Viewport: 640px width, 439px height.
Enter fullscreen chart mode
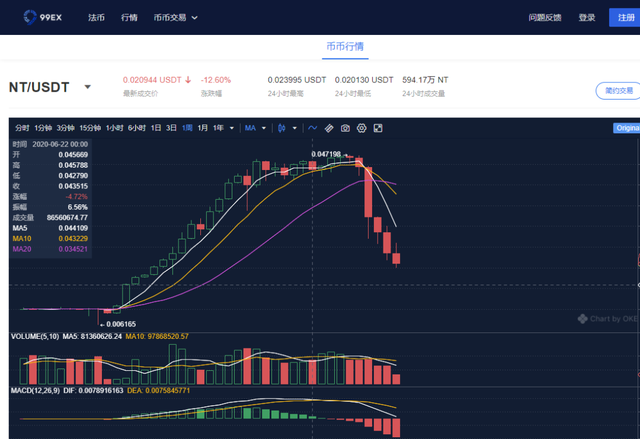click(378, 128)
